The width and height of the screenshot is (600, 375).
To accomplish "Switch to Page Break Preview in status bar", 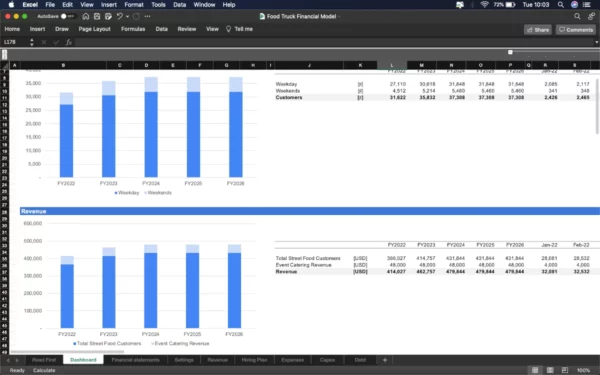I will tap(564, 370).
